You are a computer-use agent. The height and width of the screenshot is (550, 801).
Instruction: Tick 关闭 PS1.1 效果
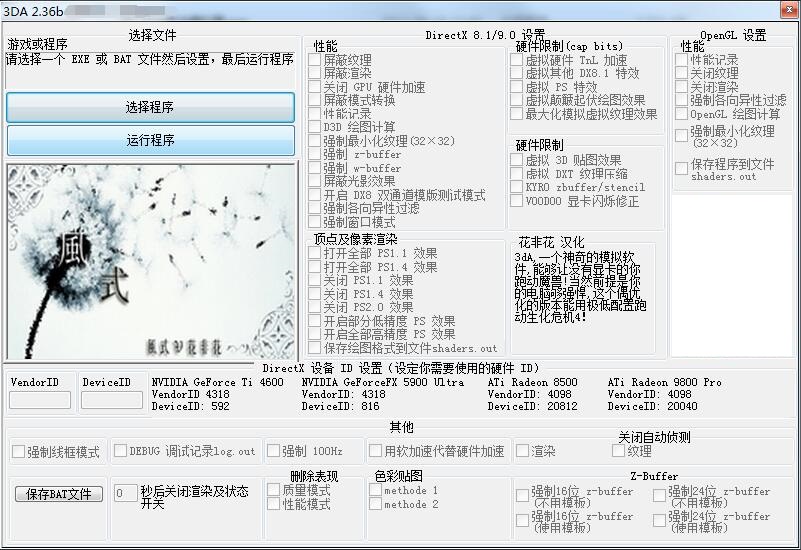tap(315, 280)
